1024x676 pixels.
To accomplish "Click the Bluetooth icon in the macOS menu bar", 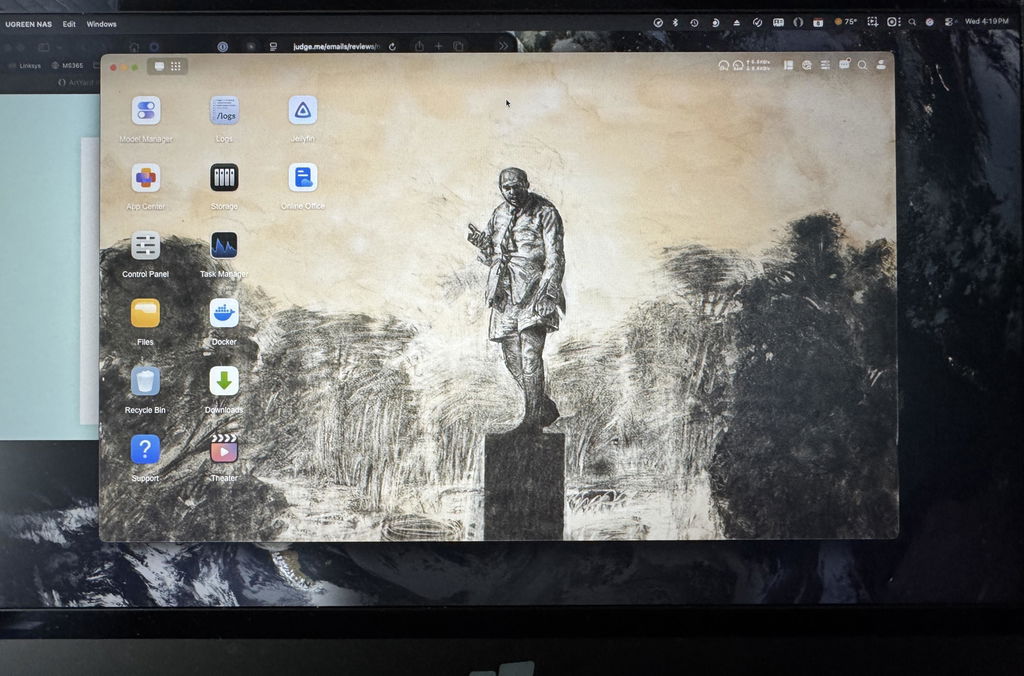I will (x=675, y=22).
